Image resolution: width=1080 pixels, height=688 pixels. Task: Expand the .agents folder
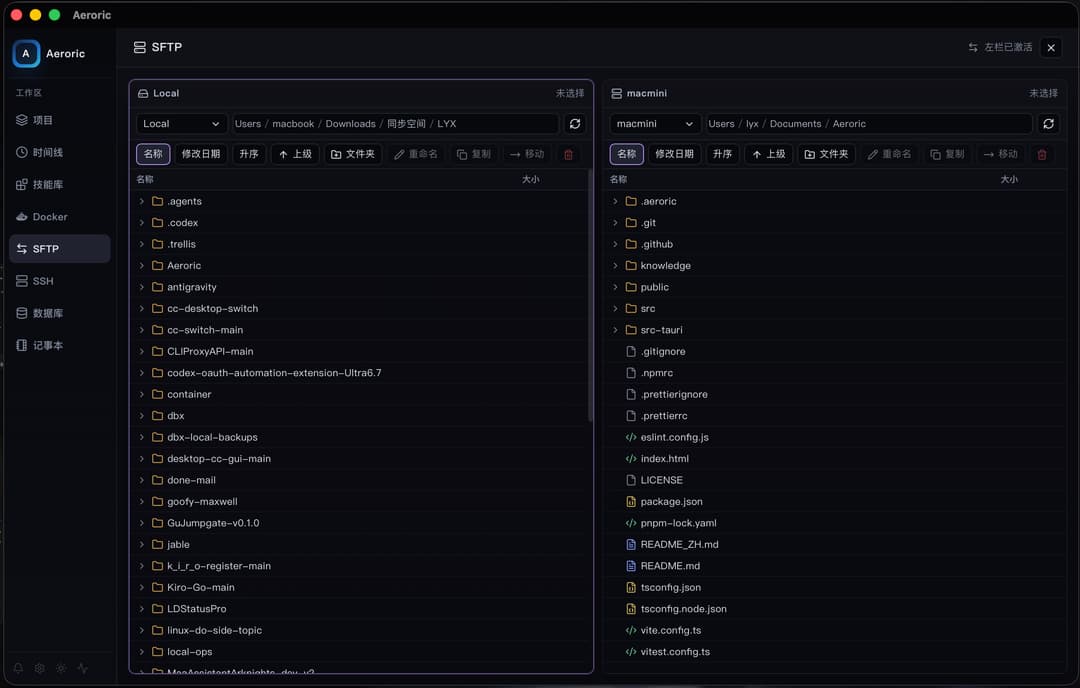(141, 201)
